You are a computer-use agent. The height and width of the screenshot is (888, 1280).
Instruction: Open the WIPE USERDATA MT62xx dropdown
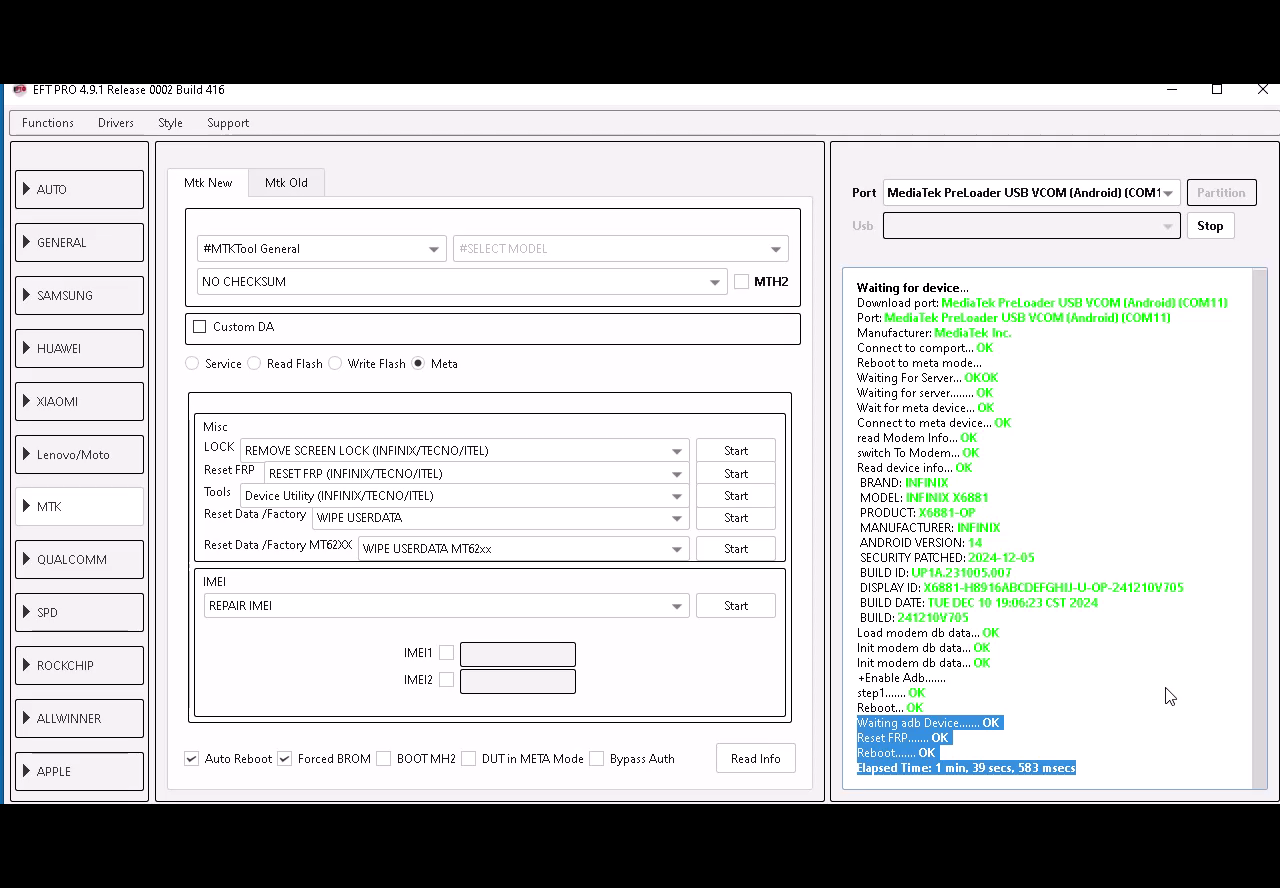(523, 549)
